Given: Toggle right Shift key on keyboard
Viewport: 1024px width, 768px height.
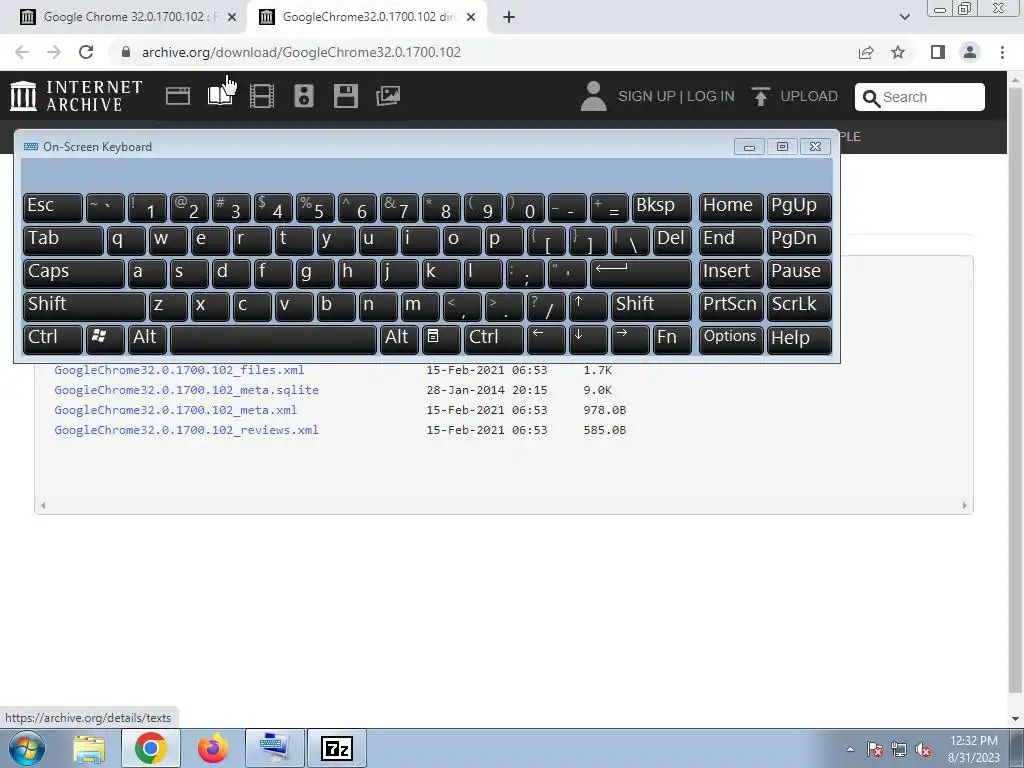Looking at the screenshot, I should 651,305.
